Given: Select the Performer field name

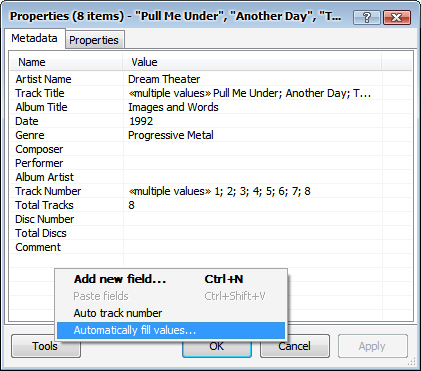Looking at the screenshot, I should tap(39, 163).
